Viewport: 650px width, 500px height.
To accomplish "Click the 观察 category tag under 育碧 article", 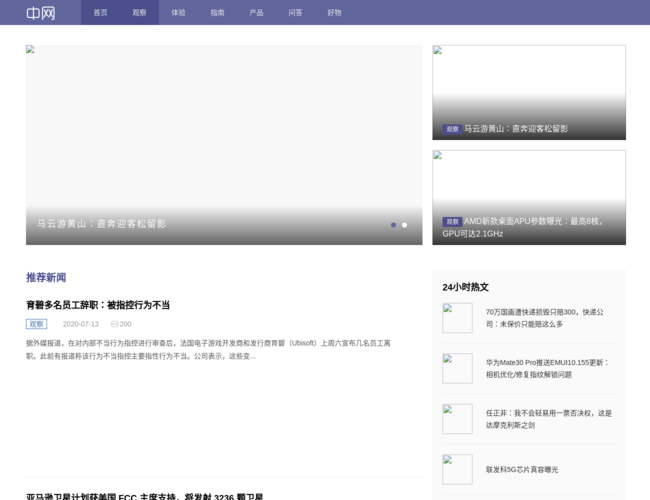I will [x=36, y=324].
